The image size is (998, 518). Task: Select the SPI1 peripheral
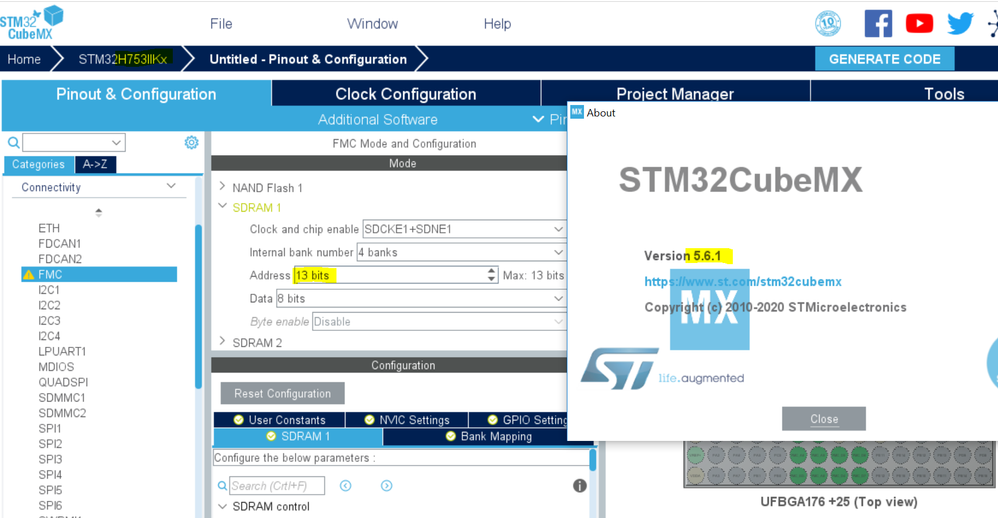click(x=50, y=428)
